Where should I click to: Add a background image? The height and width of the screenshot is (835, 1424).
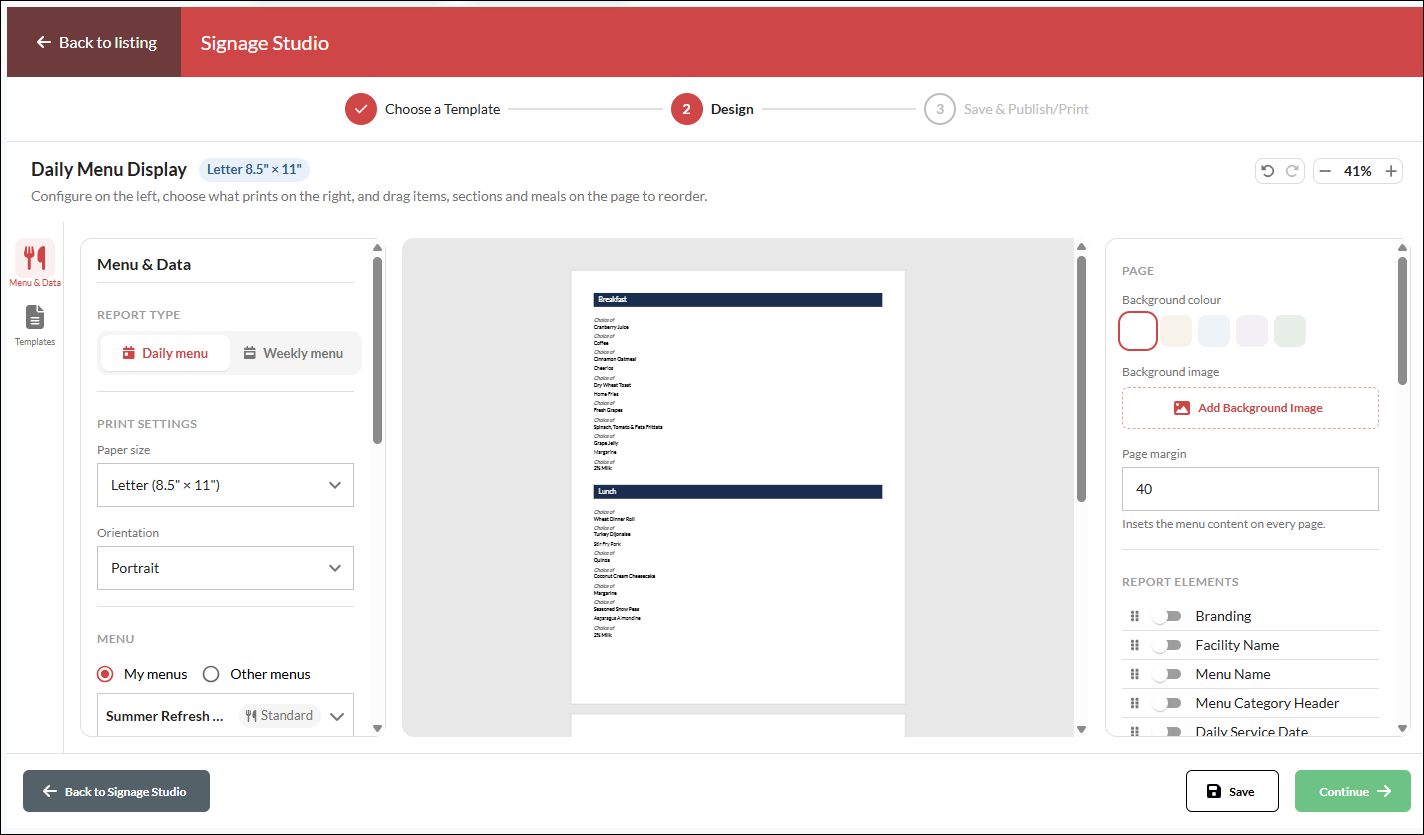tap(1250, 408)
